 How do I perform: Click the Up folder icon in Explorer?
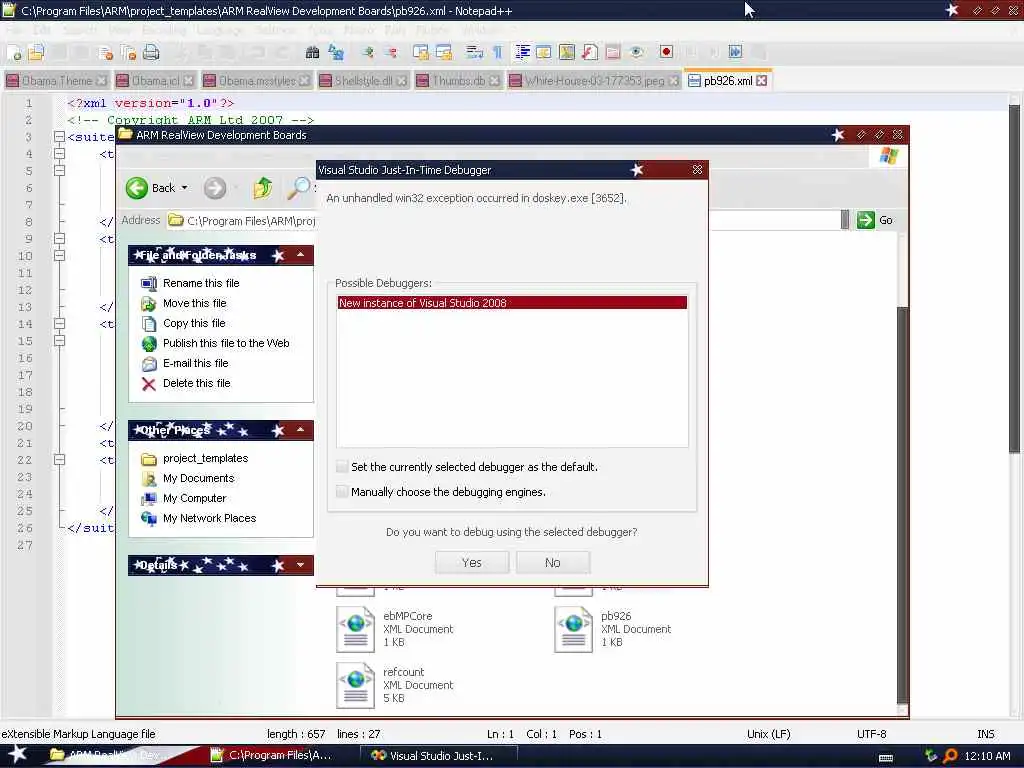click(x=263, y=188)
